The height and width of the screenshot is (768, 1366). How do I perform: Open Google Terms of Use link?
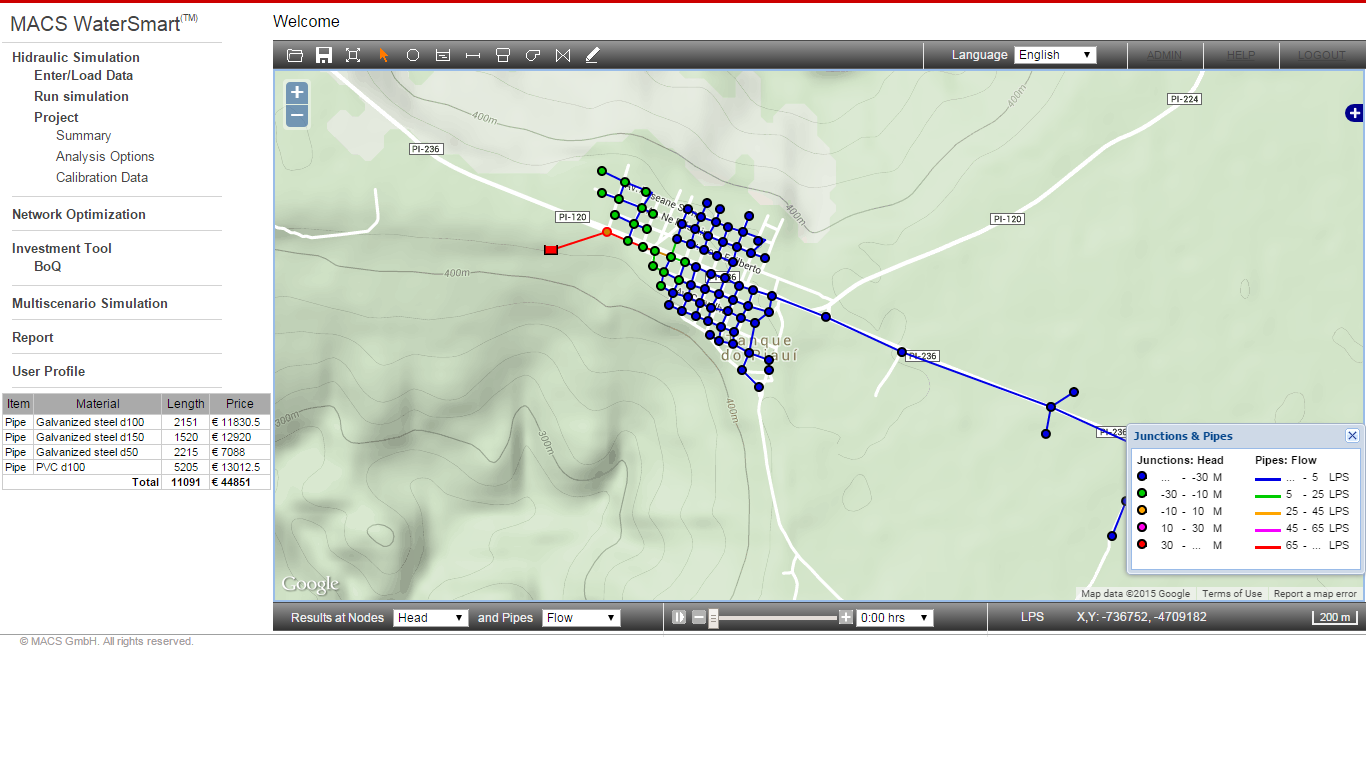(1231, 594)
